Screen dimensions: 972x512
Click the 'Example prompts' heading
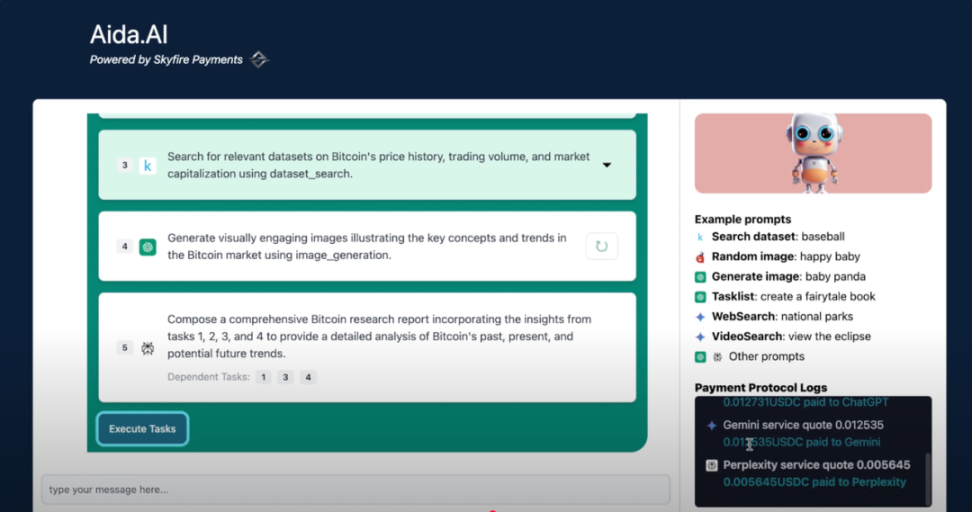(x=743, y=219)
